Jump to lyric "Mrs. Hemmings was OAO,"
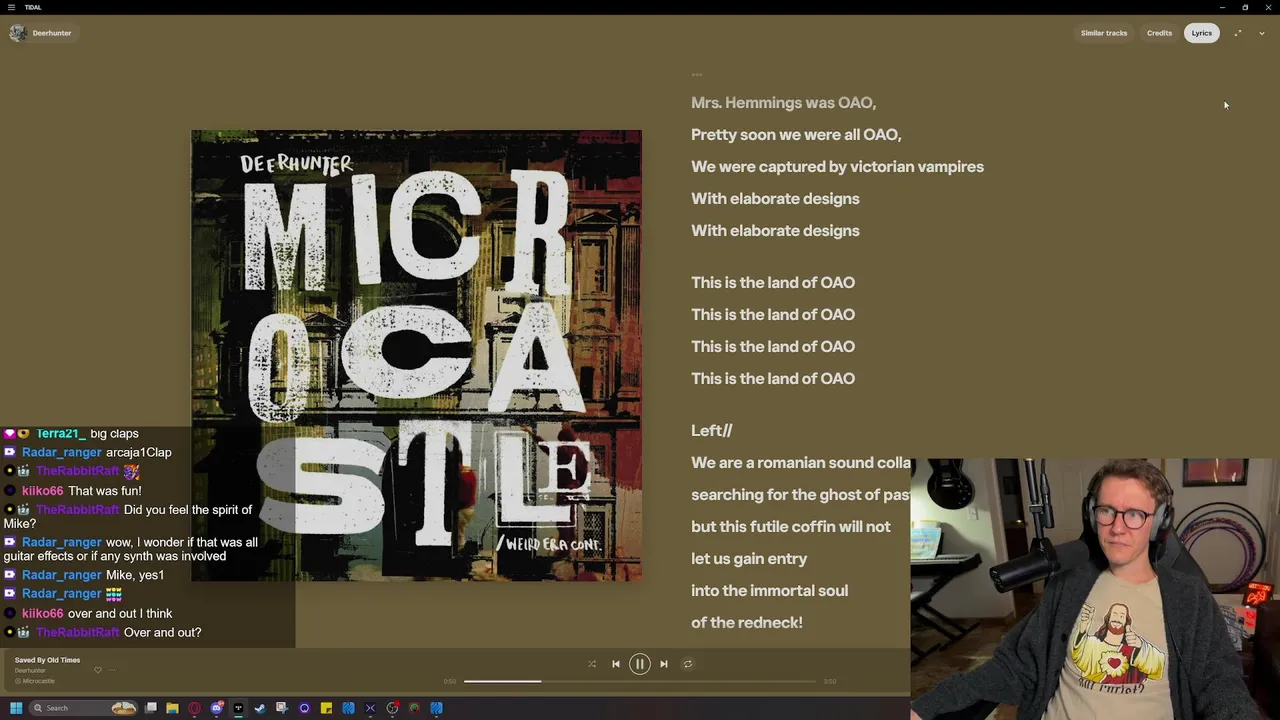 [783, 102]
